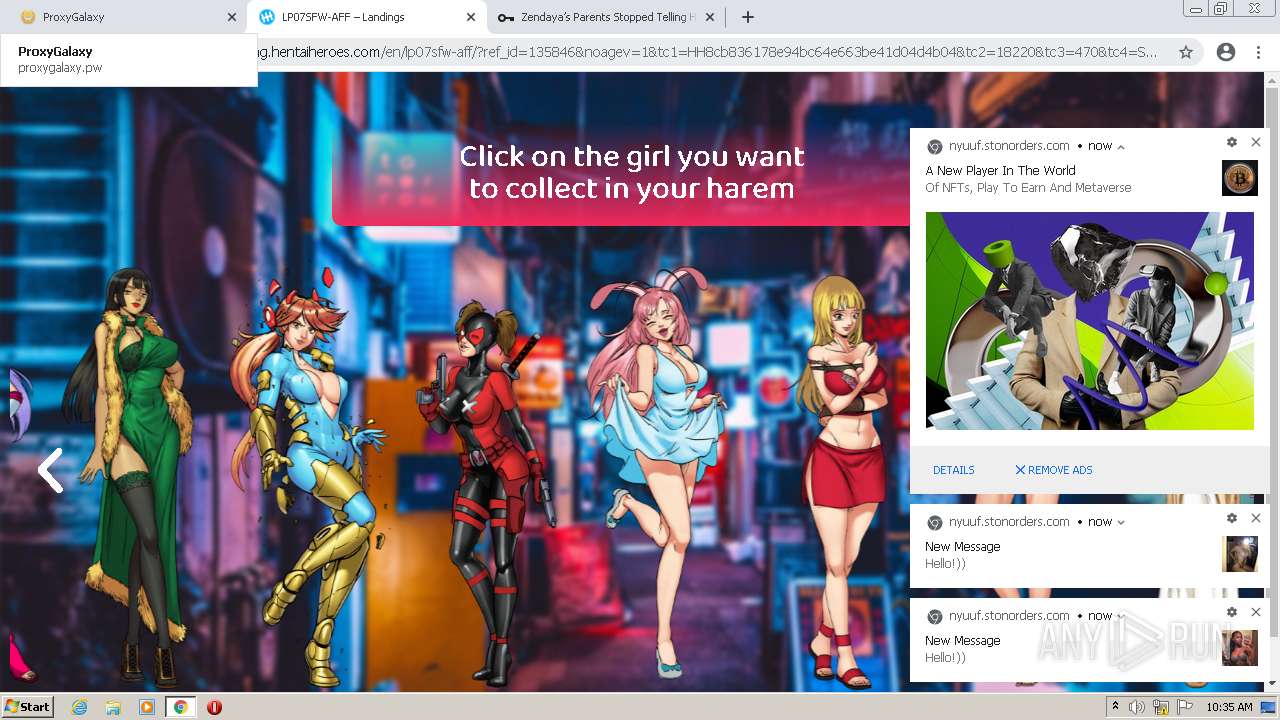1280x720 pixels.
Task: Bookmark this page with the star icon
Action: [x=1186, y=52]
